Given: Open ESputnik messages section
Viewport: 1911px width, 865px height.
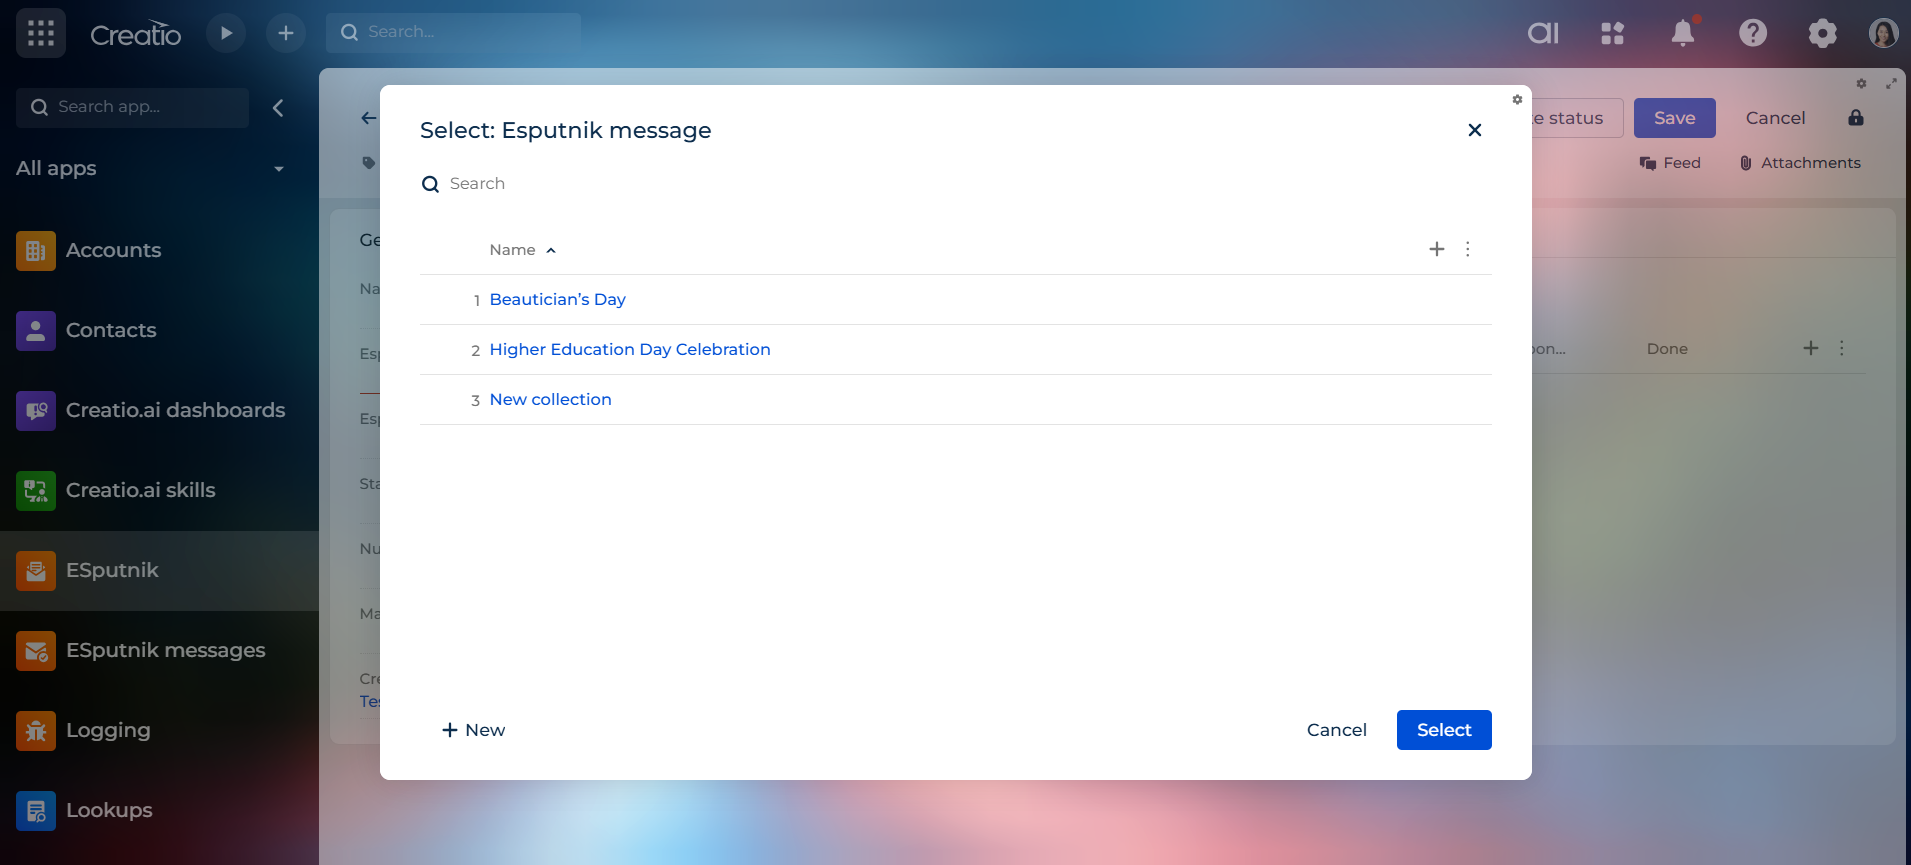Looking at the screenshot, I should pyautogui.click(x=159, y=650).
